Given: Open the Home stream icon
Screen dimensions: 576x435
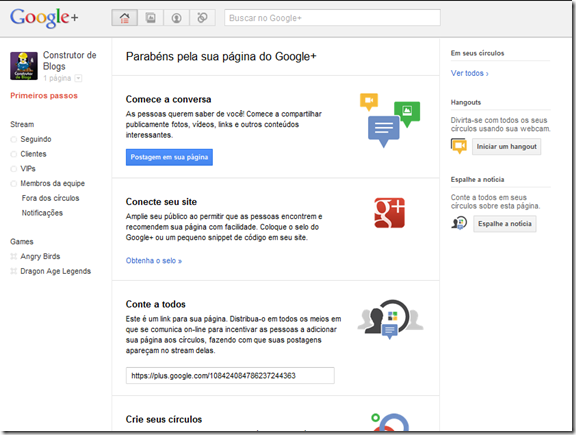Looking at the screenshot, I should click(x=125, y=18).
